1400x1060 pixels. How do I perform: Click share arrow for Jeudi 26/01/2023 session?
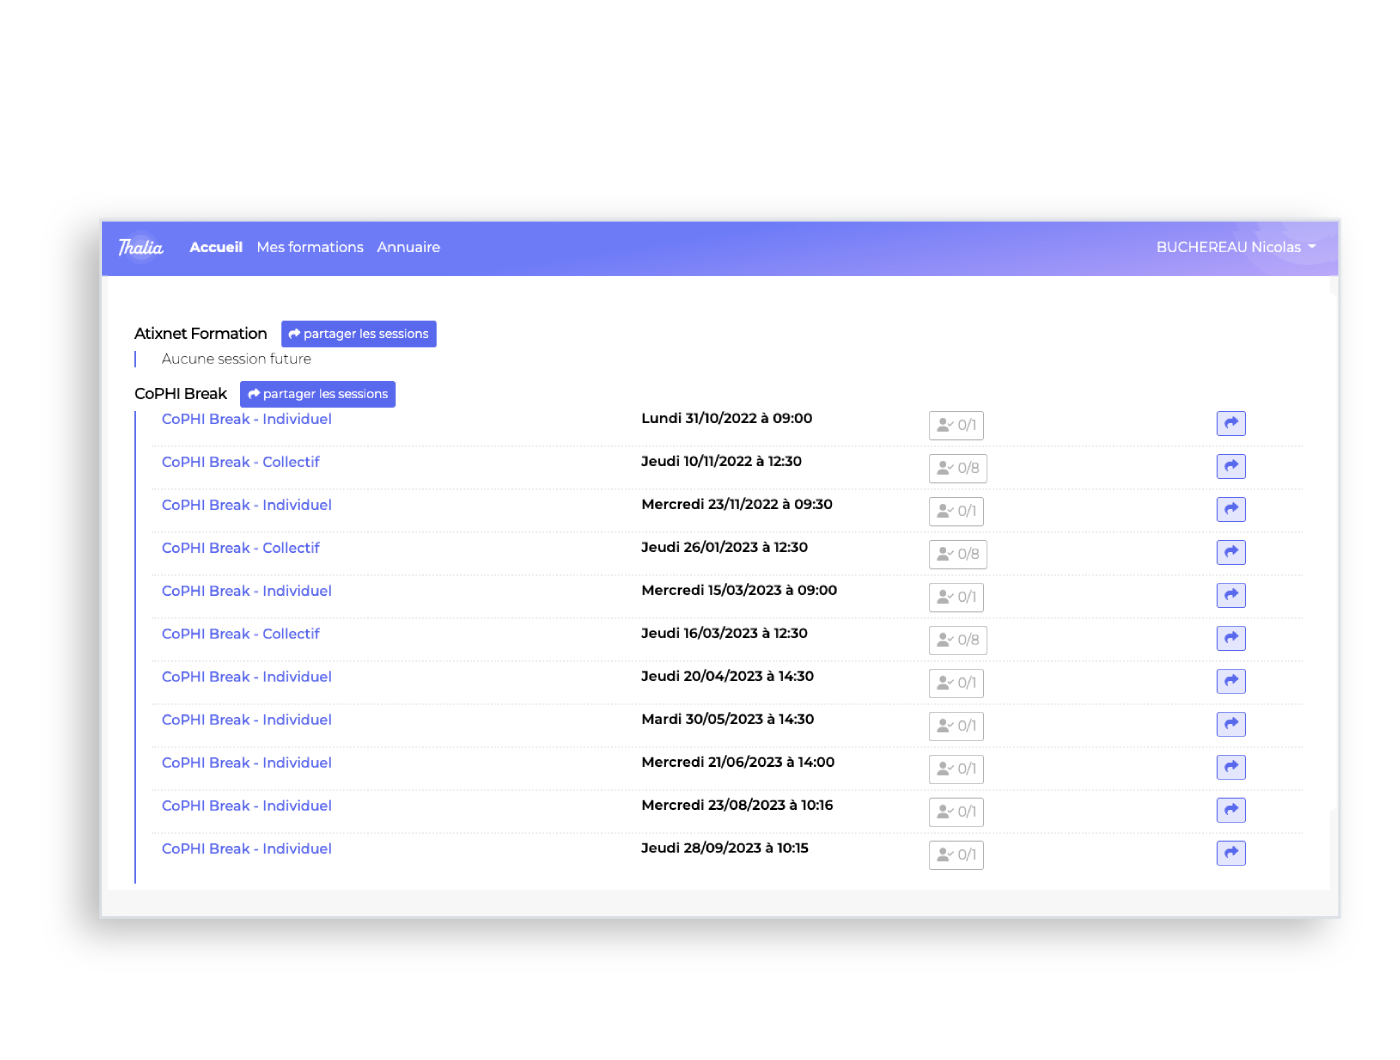coord(1230,553)
